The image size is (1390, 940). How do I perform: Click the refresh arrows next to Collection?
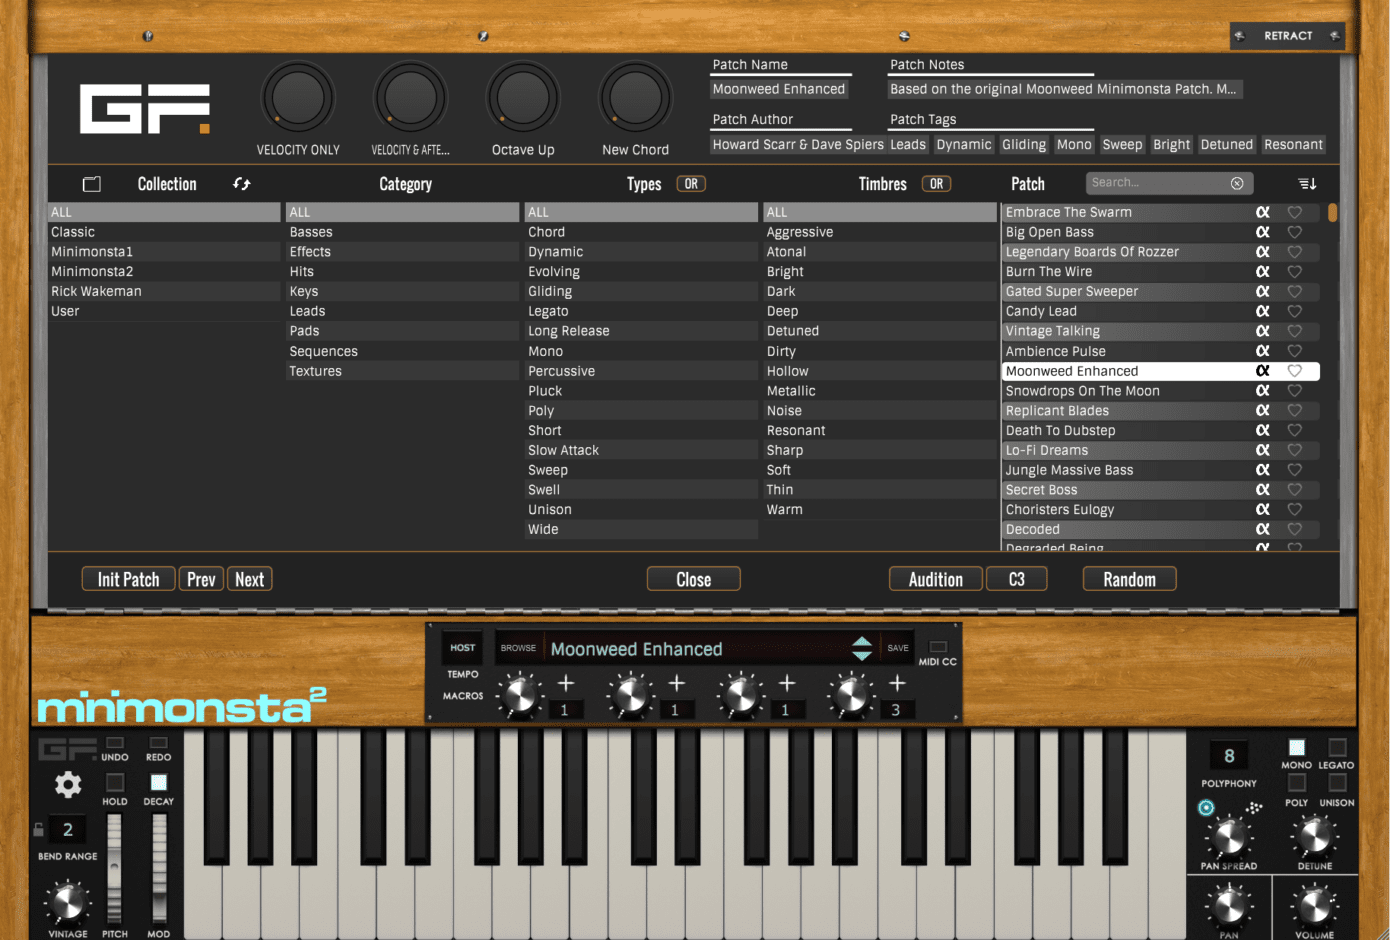[x=241, y=184]
